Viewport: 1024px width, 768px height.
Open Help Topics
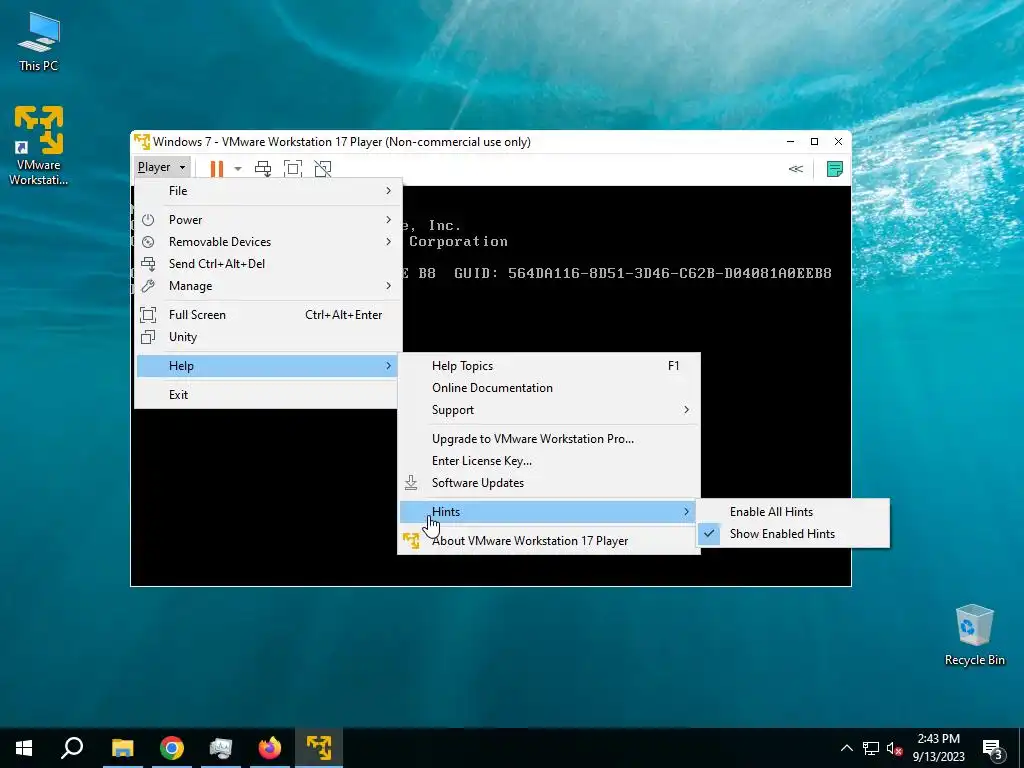(x=549, y=366)
